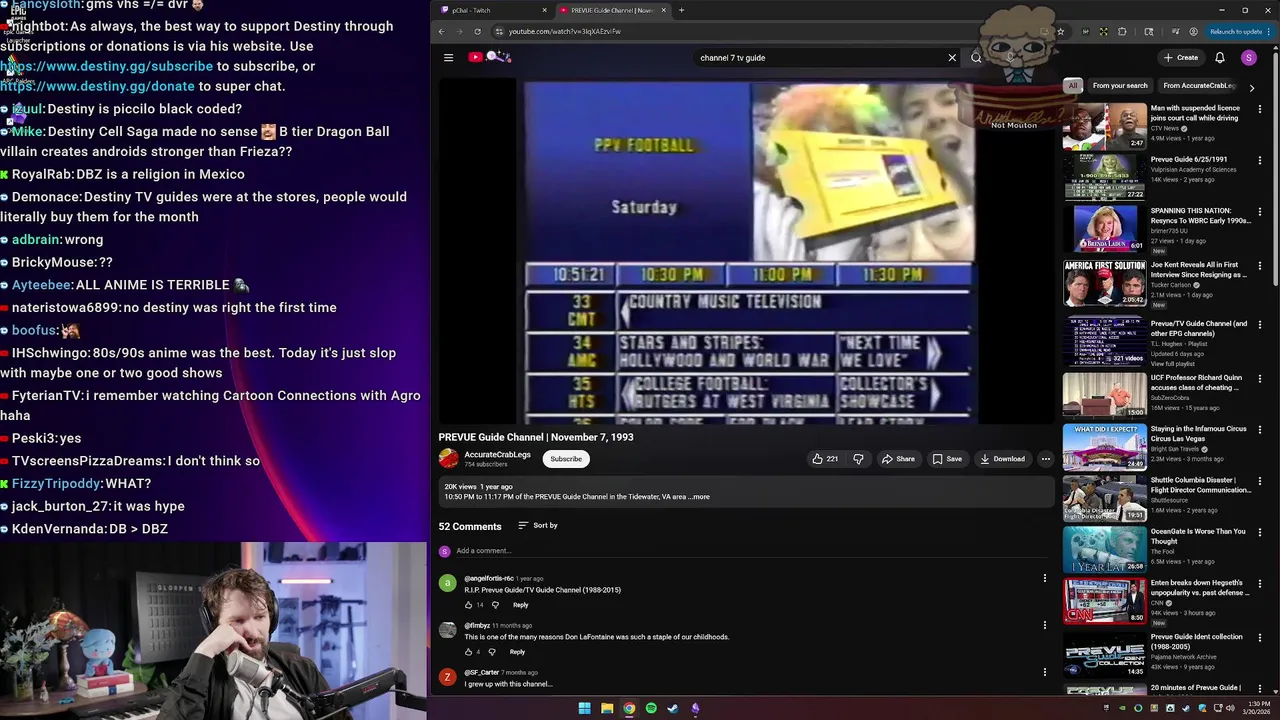The height and width of the screenshot is (720, 1280).
Task: Share the video
Action: (x=898, y=459)
